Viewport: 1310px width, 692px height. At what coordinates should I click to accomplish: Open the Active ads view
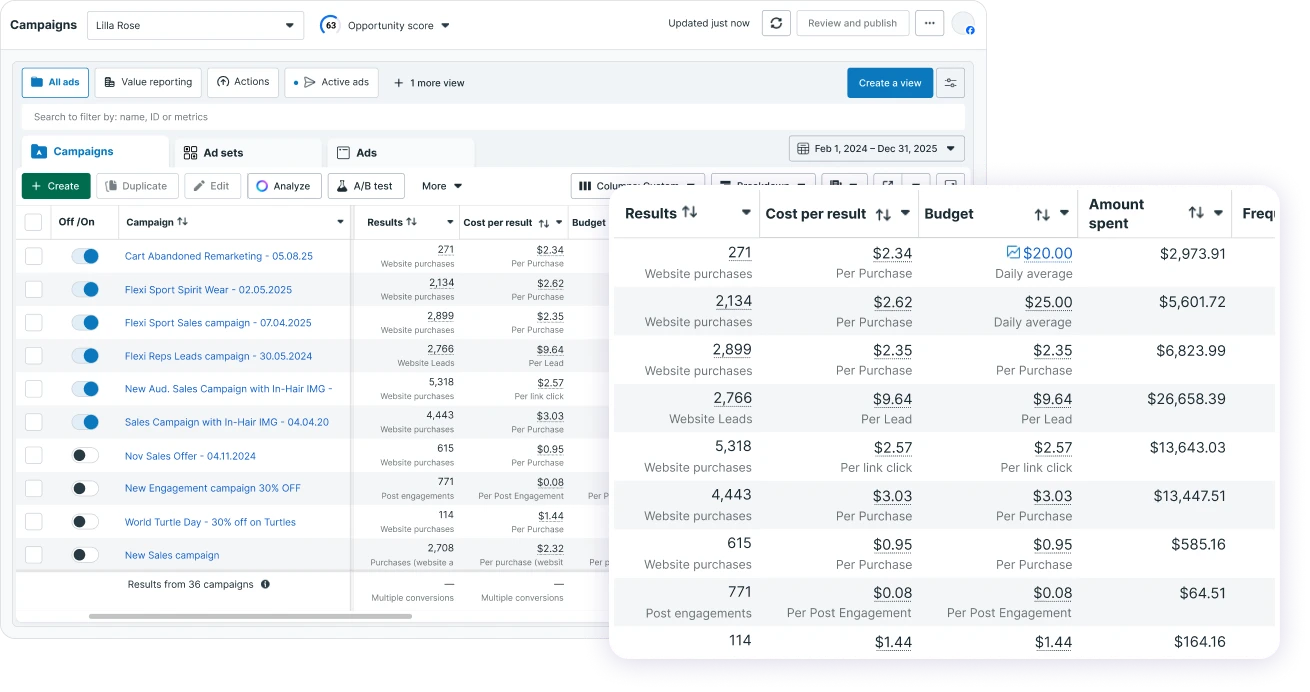331,82
